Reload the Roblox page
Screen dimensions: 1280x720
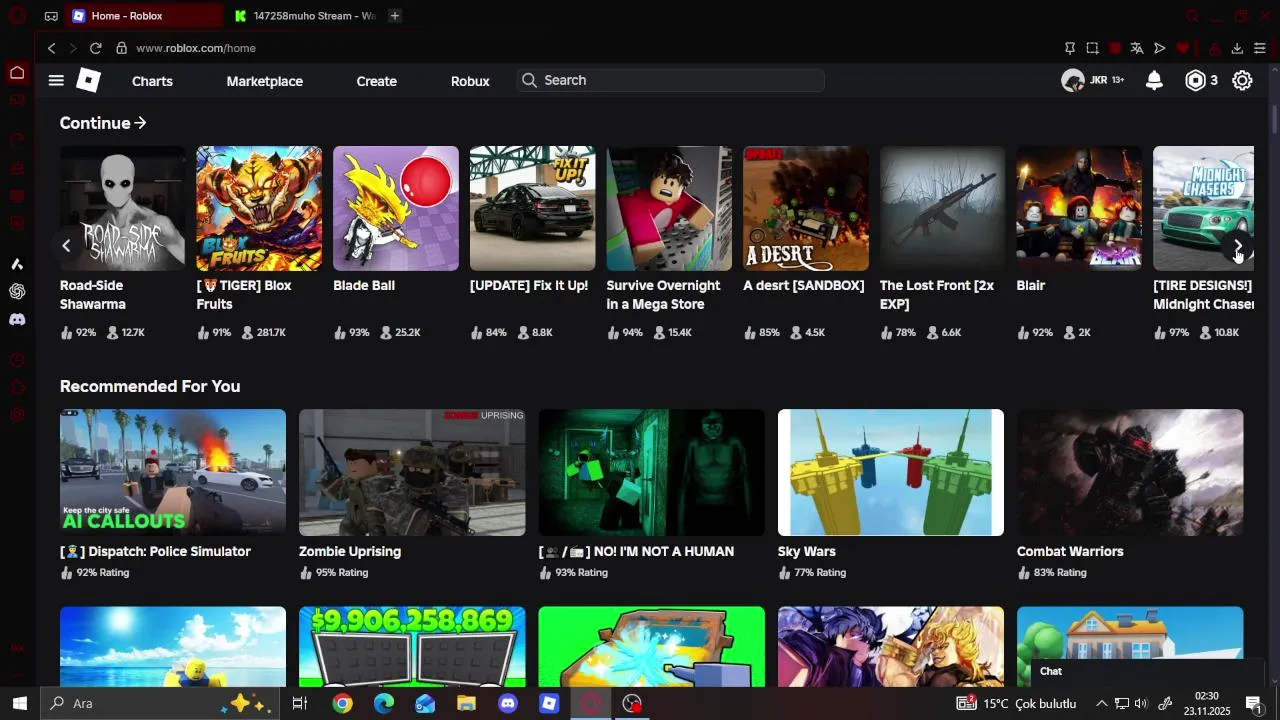point(96,48)
